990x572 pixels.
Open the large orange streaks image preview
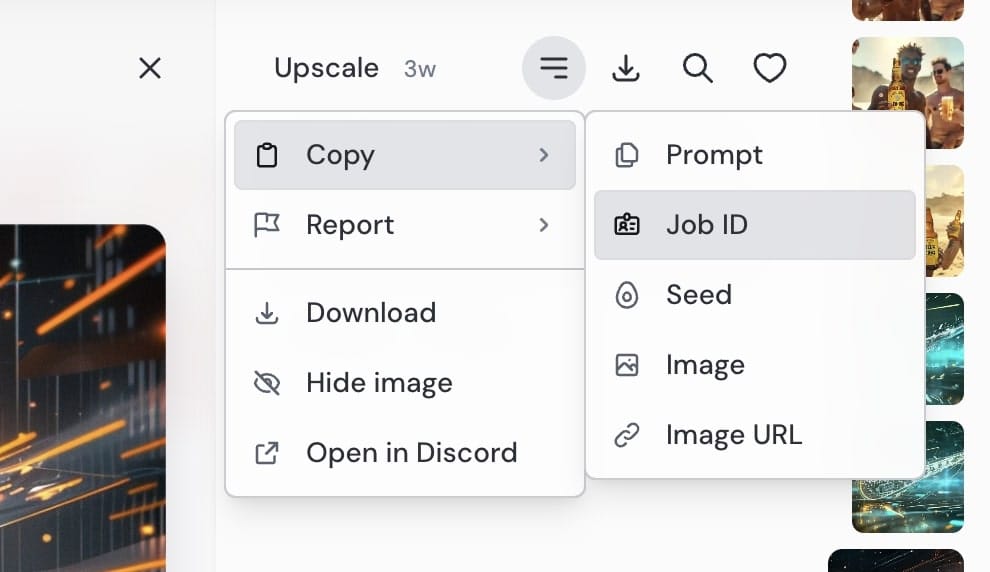click(83, 398)
